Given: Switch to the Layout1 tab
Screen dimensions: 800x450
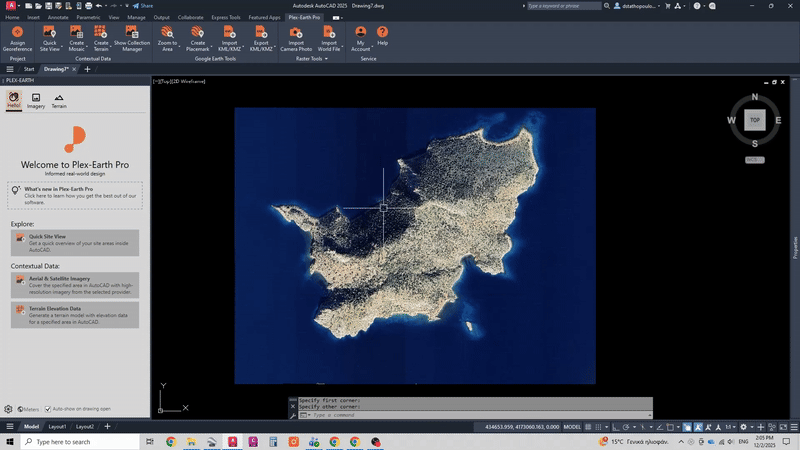Looking at the screenshot, I should coord(57,427).
